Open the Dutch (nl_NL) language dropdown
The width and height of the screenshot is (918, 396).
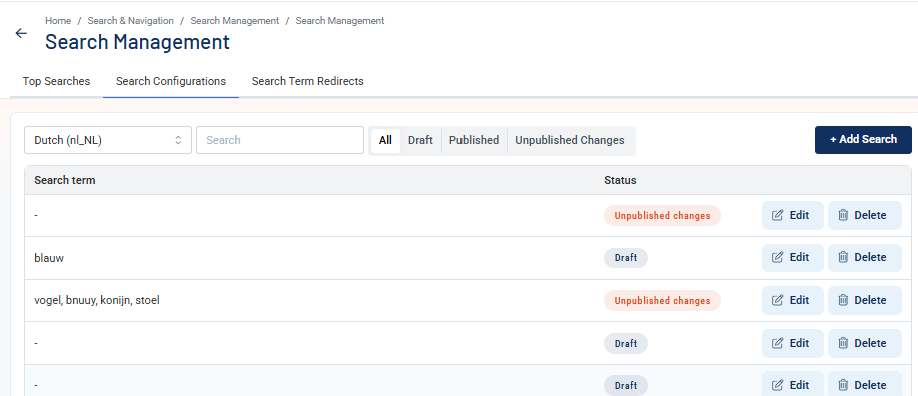[x=108, y=140]
